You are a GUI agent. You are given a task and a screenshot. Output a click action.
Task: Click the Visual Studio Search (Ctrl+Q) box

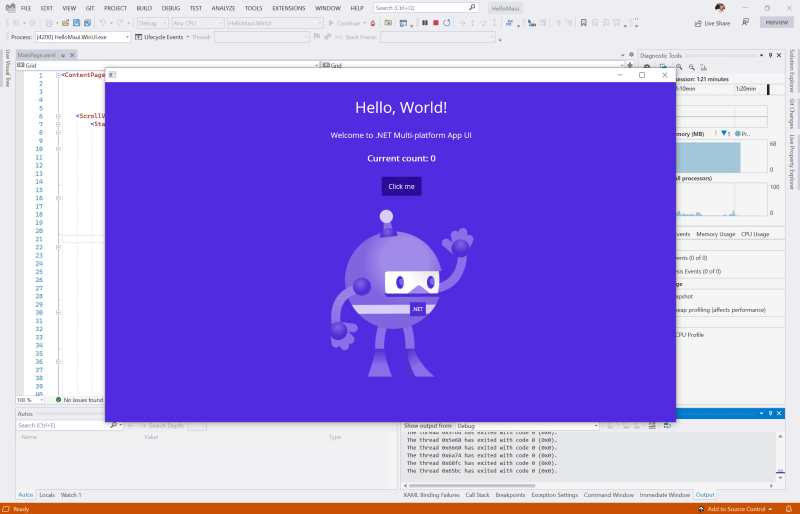coord(426,8)
